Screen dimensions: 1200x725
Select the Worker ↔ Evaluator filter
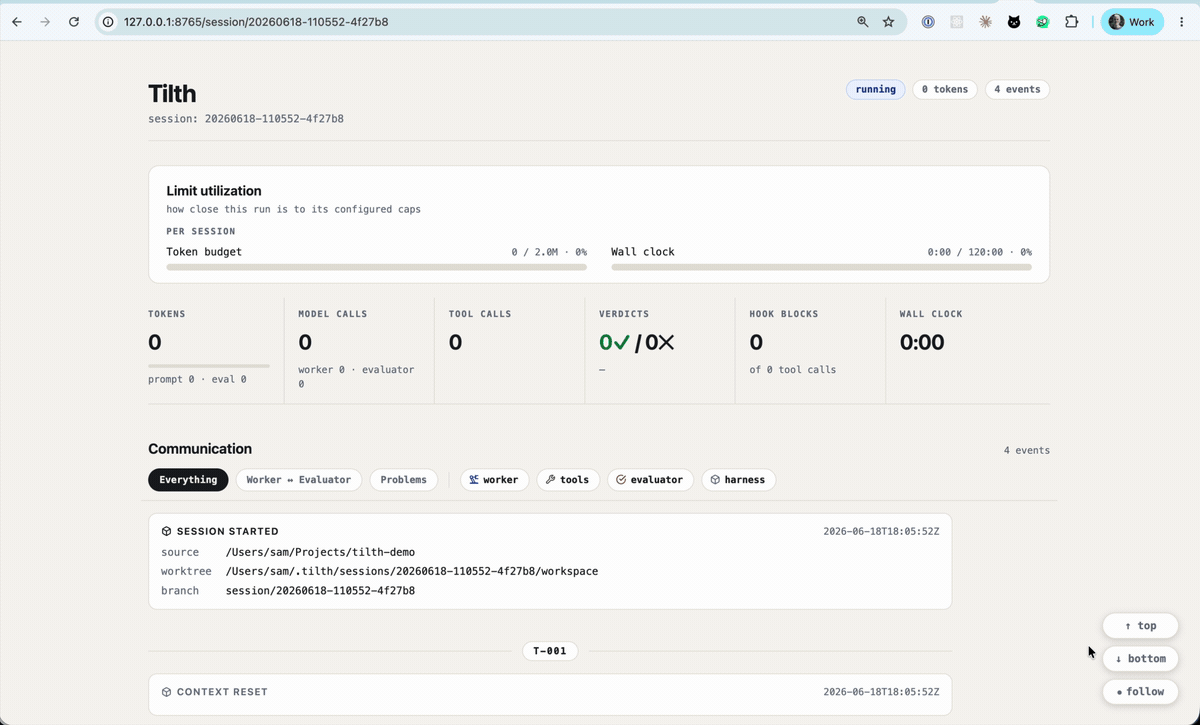[x=299, y=480]
